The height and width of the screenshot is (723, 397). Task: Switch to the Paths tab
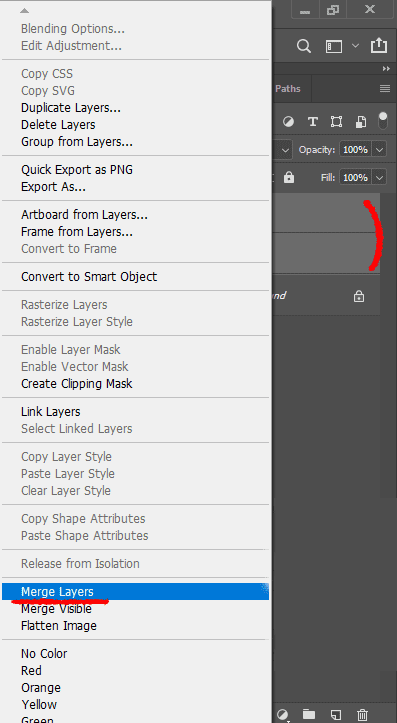tap(288, 89)
